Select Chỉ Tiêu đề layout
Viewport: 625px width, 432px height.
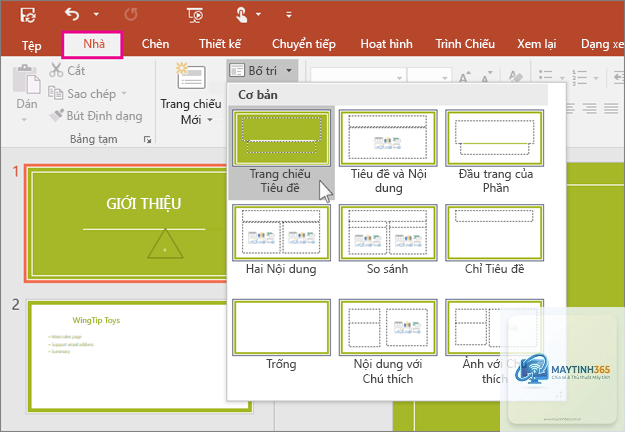[x=495, y=240]
